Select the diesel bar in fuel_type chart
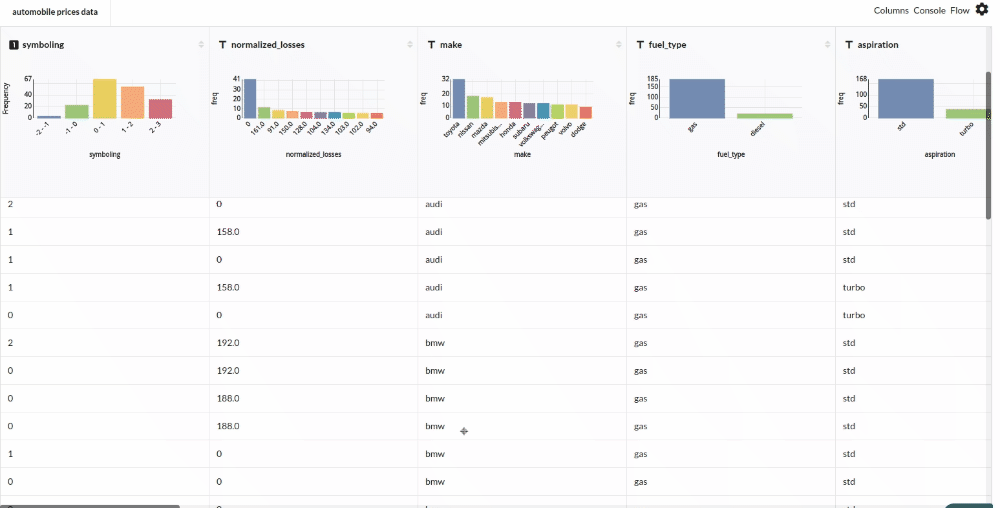The height and width of the screenshot is (508, 1000). [765, 116]
